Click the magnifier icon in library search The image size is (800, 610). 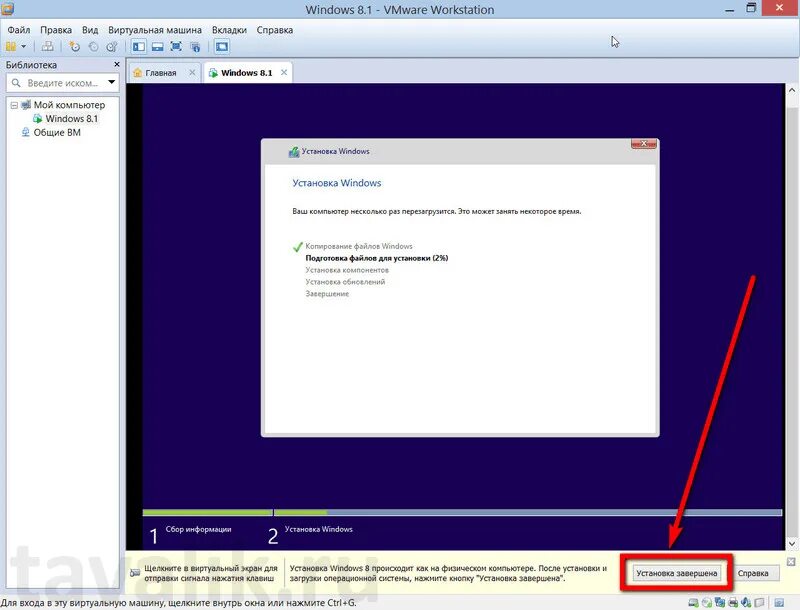click(x=16, y=83)
